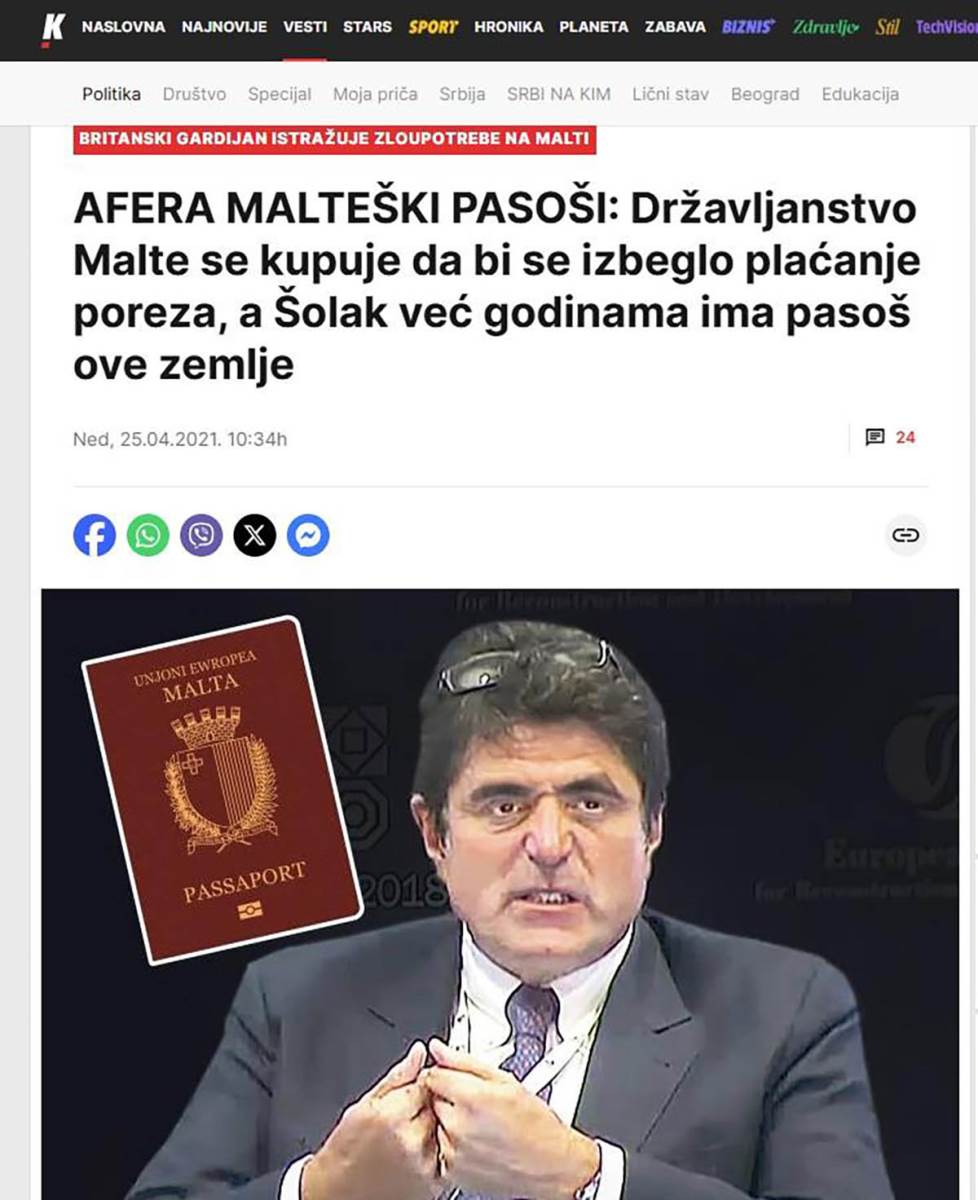Share article via Viber icon

[201, 536]
